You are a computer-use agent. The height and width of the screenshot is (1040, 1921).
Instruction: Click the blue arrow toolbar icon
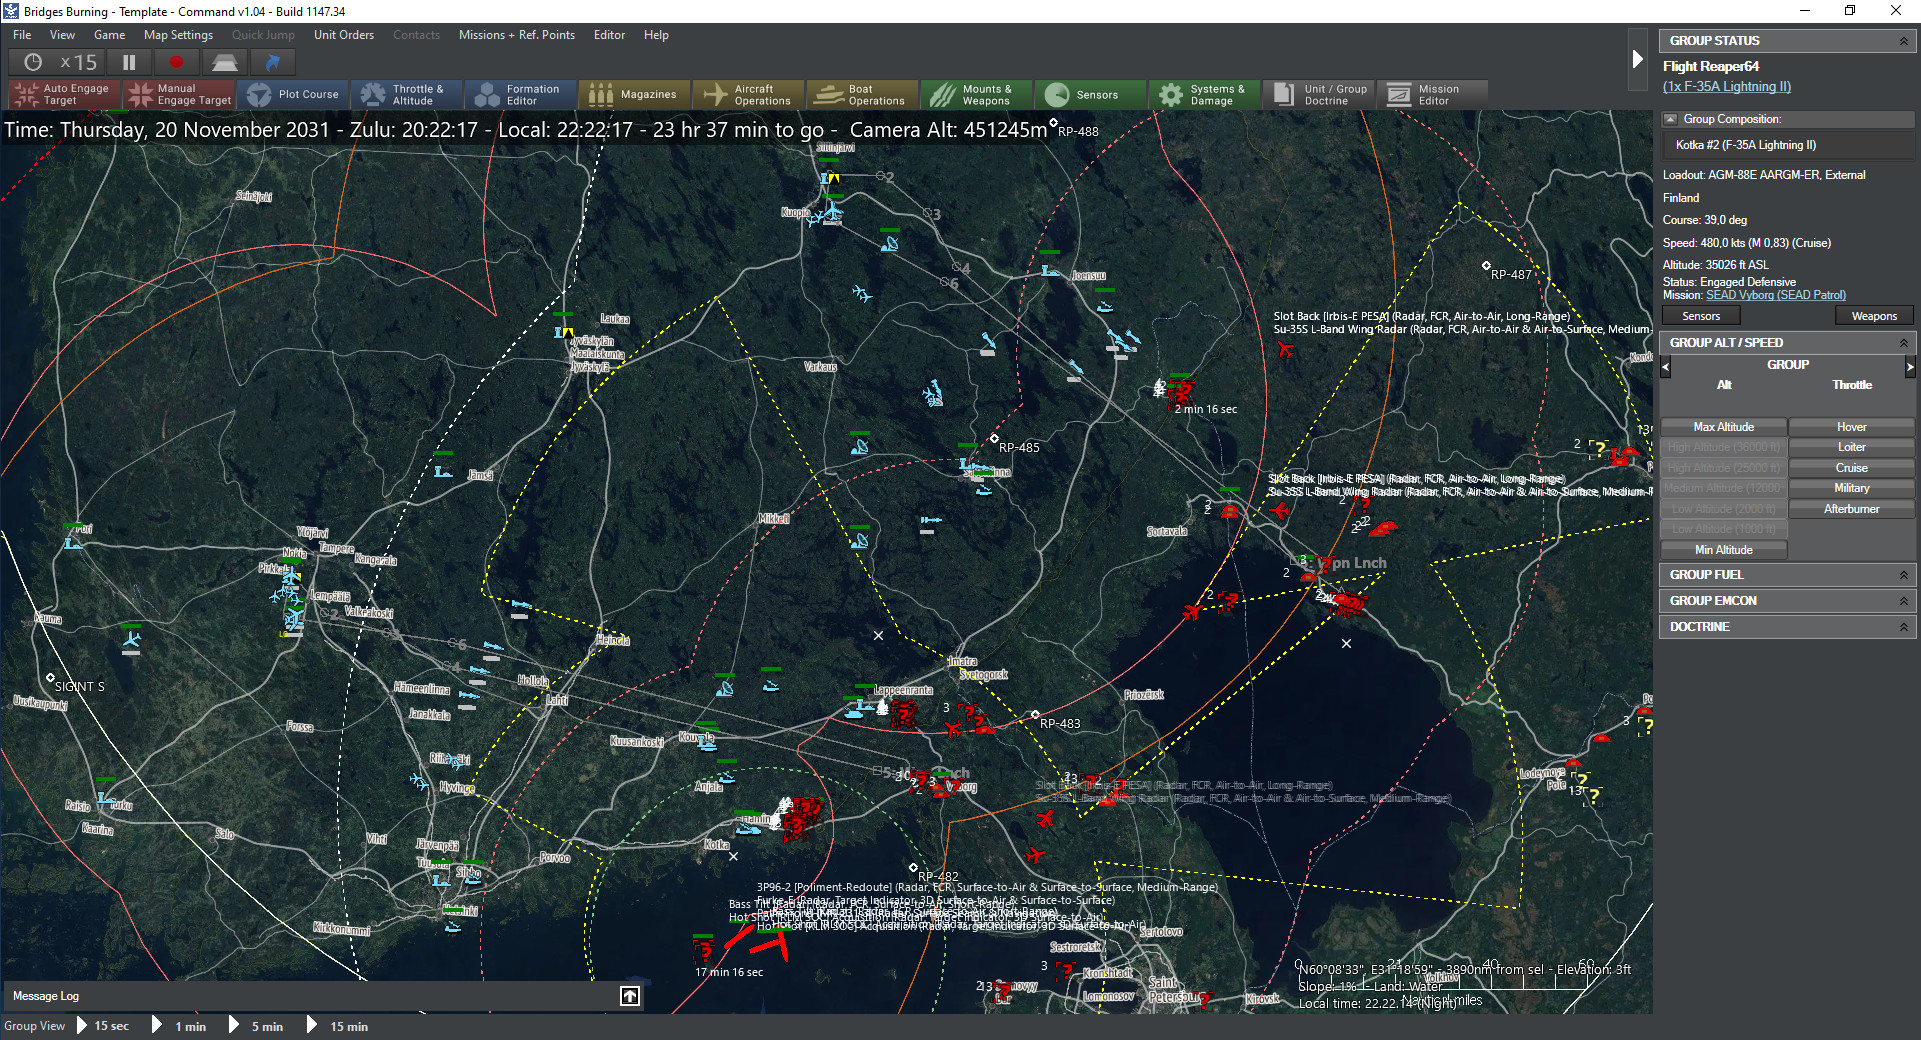[272, 62]
